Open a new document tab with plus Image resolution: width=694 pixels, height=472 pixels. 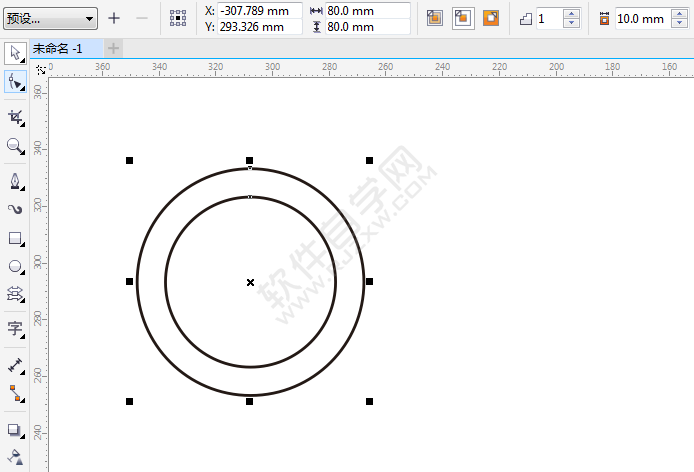(x=113, y=48)
